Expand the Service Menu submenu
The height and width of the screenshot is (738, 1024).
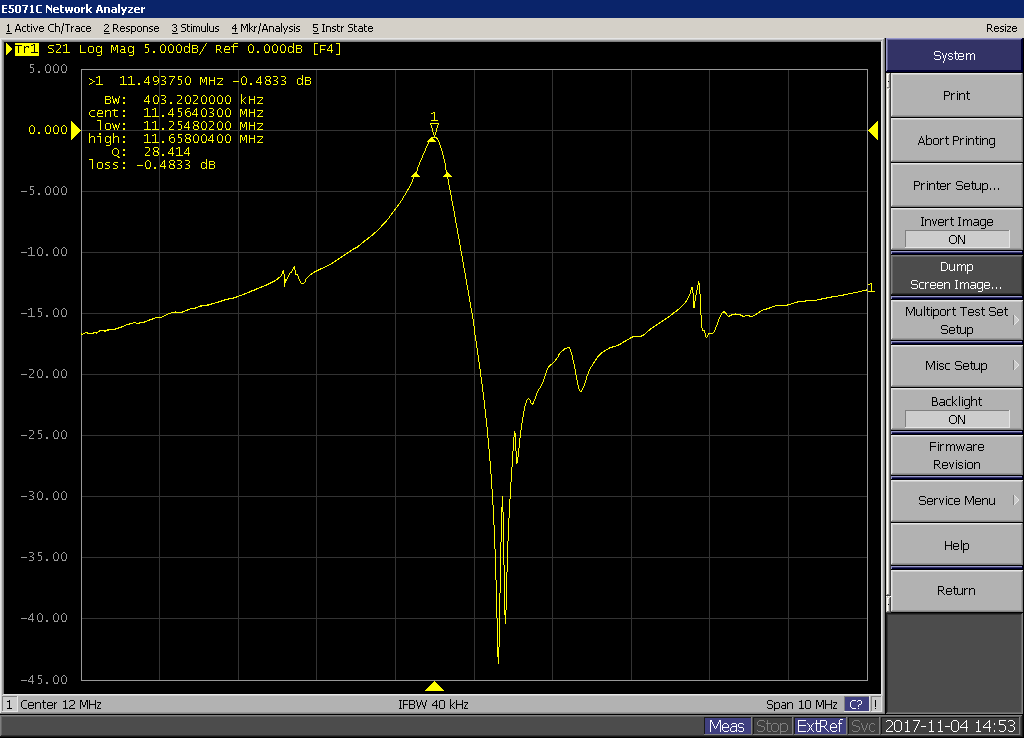pyautogui.click(x=956, y=501)
